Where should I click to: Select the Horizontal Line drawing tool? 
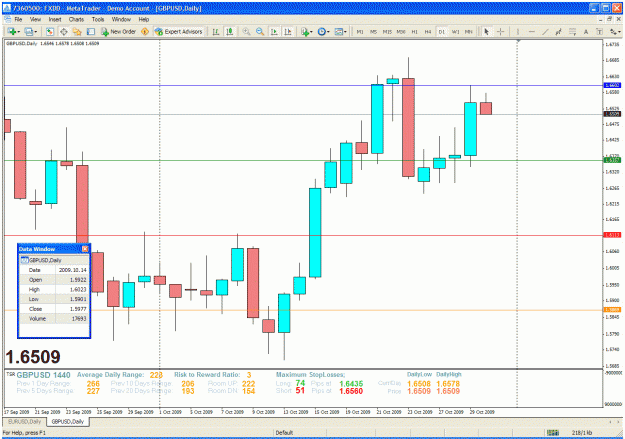pyautogui.click(x=531, y=31)
